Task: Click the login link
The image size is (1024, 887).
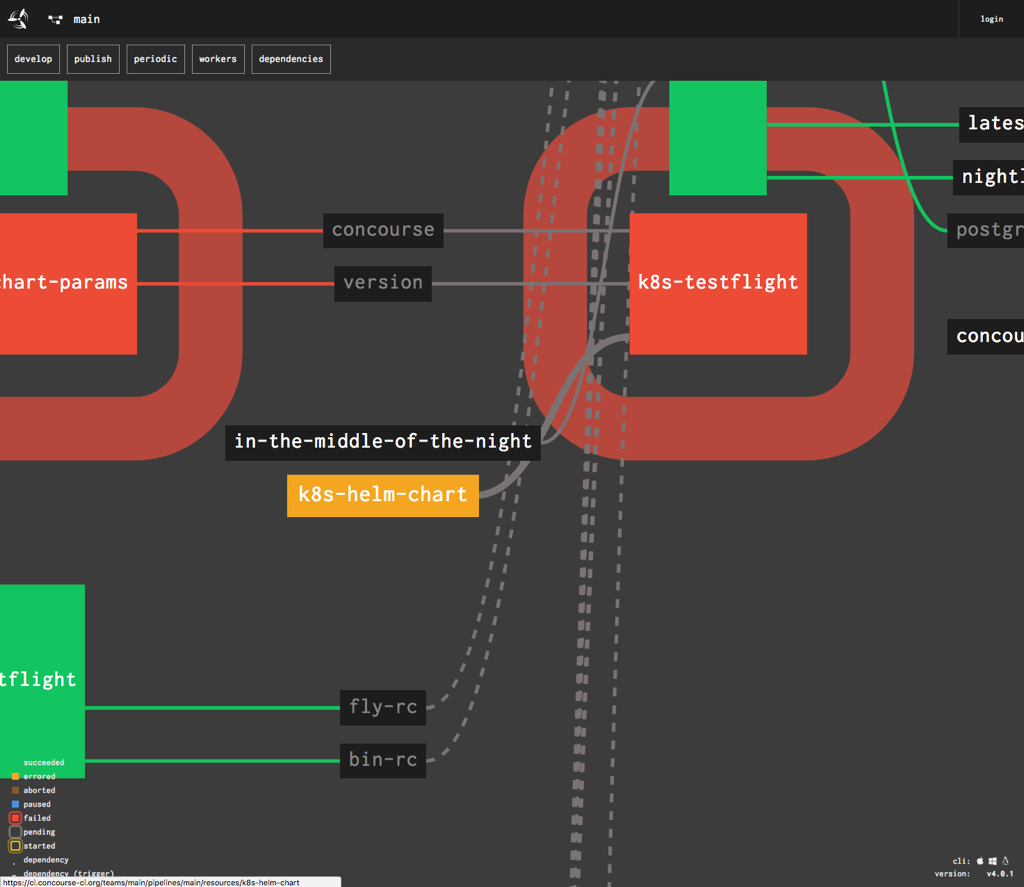Action: [x=991, y=19]
